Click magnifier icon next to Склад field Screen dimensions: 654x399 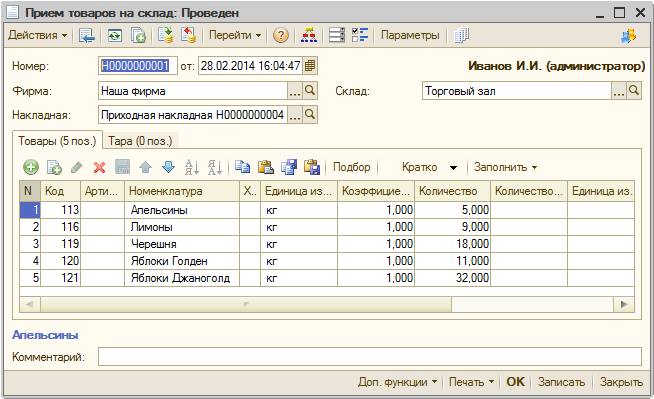tap(634, 90)
